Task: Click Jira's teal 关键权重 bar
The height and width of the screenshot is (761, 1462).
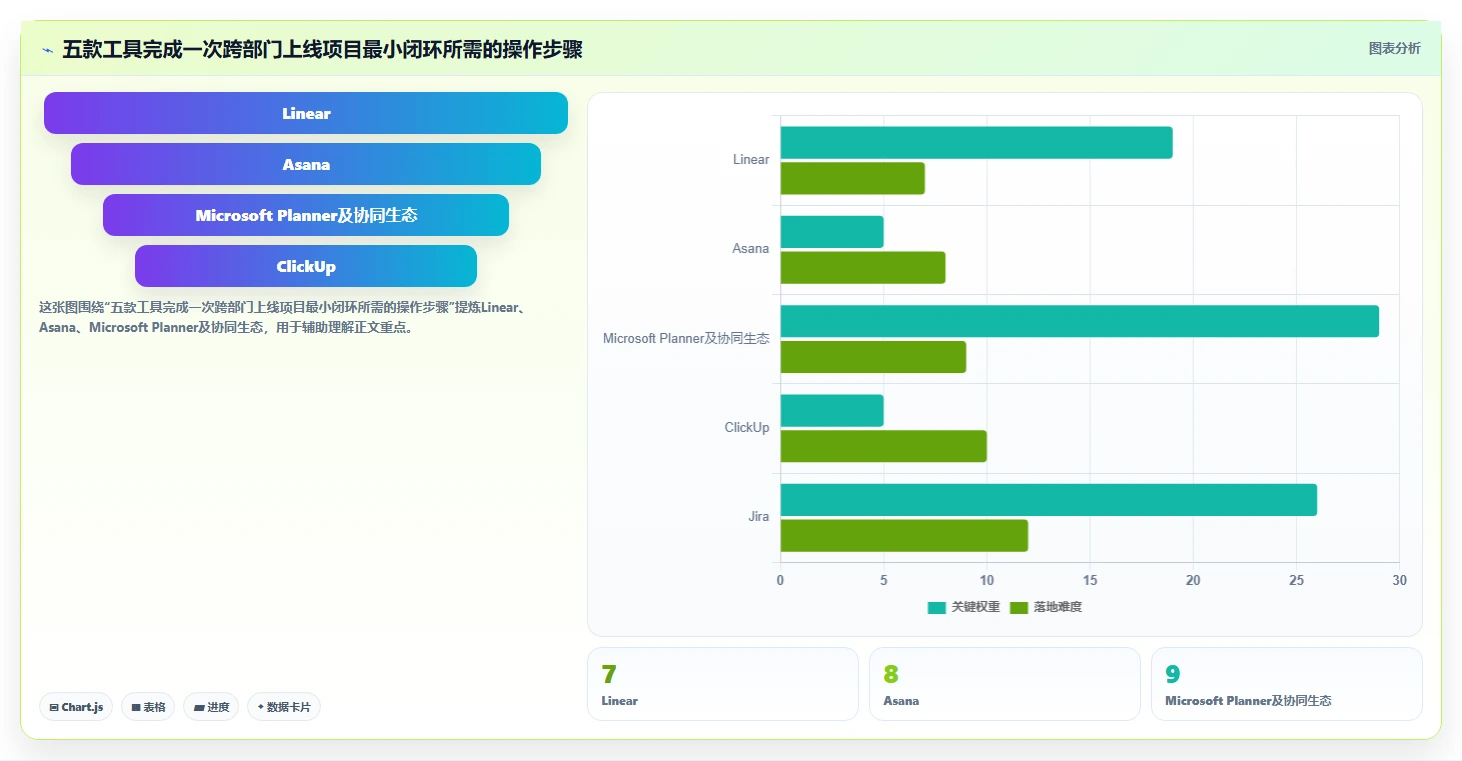Action: tap(1049, 500)
